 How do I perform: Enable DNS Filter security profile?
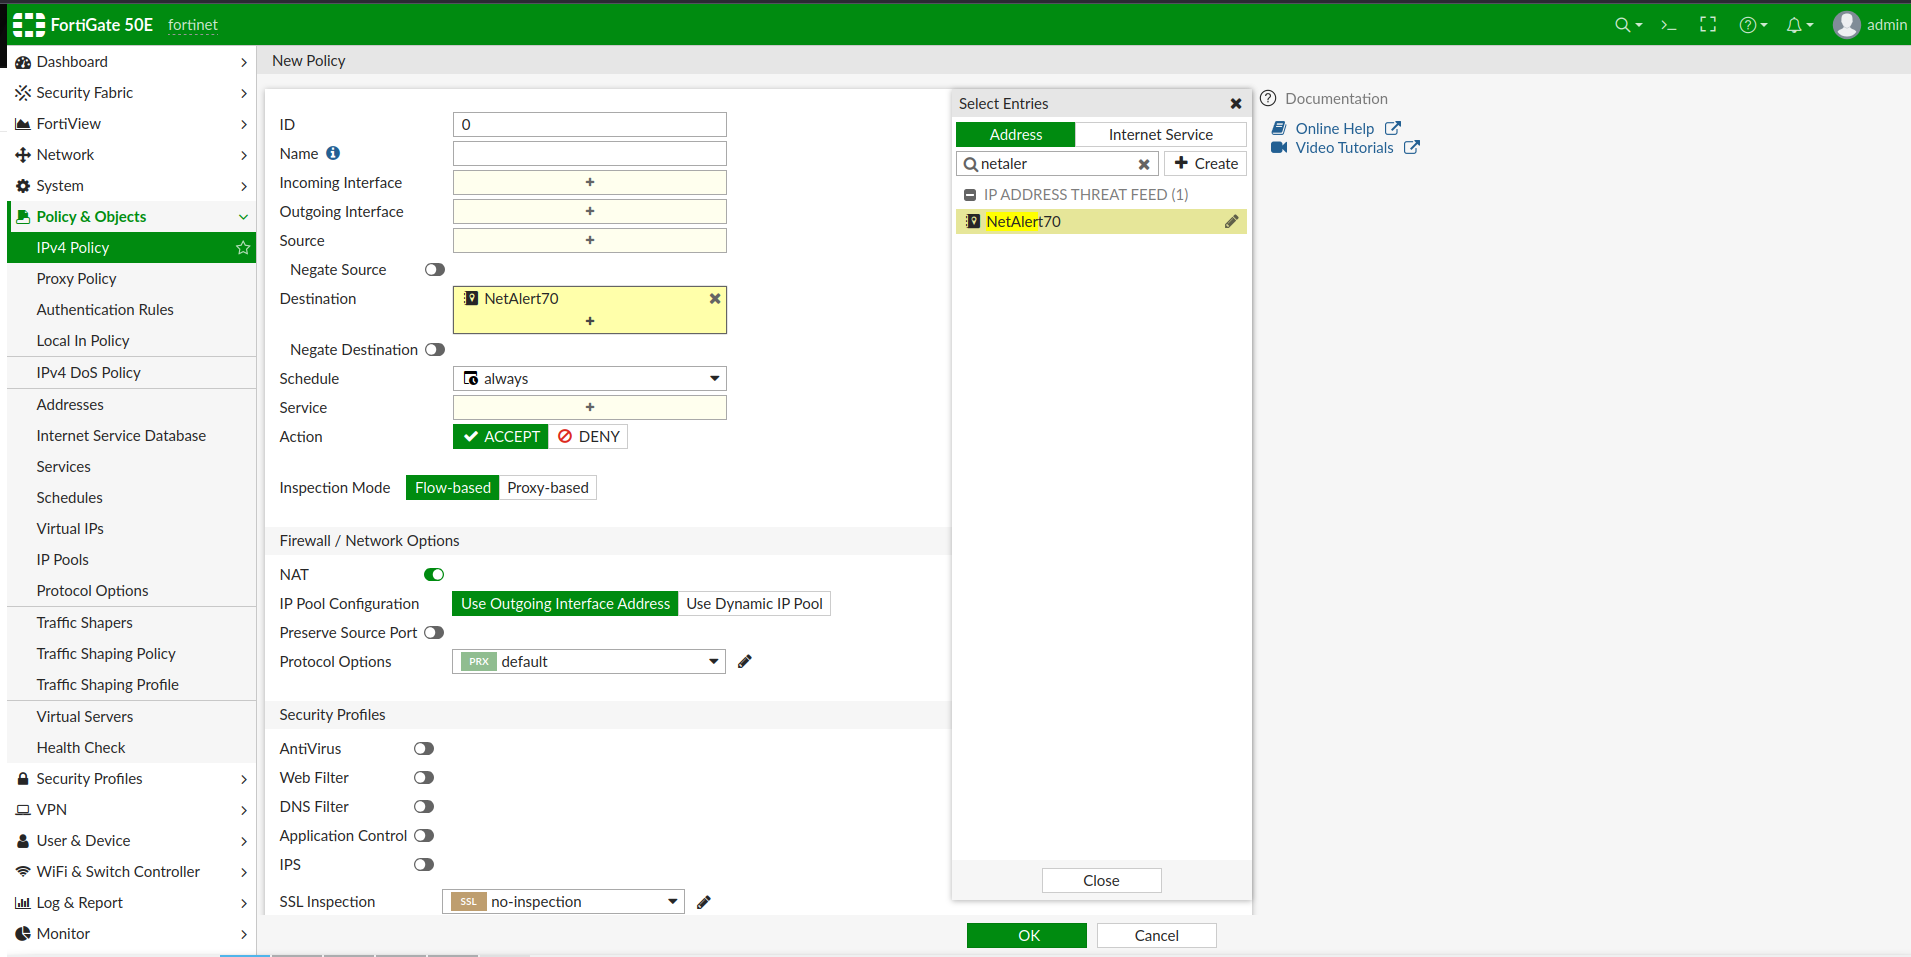click(424, 807)
